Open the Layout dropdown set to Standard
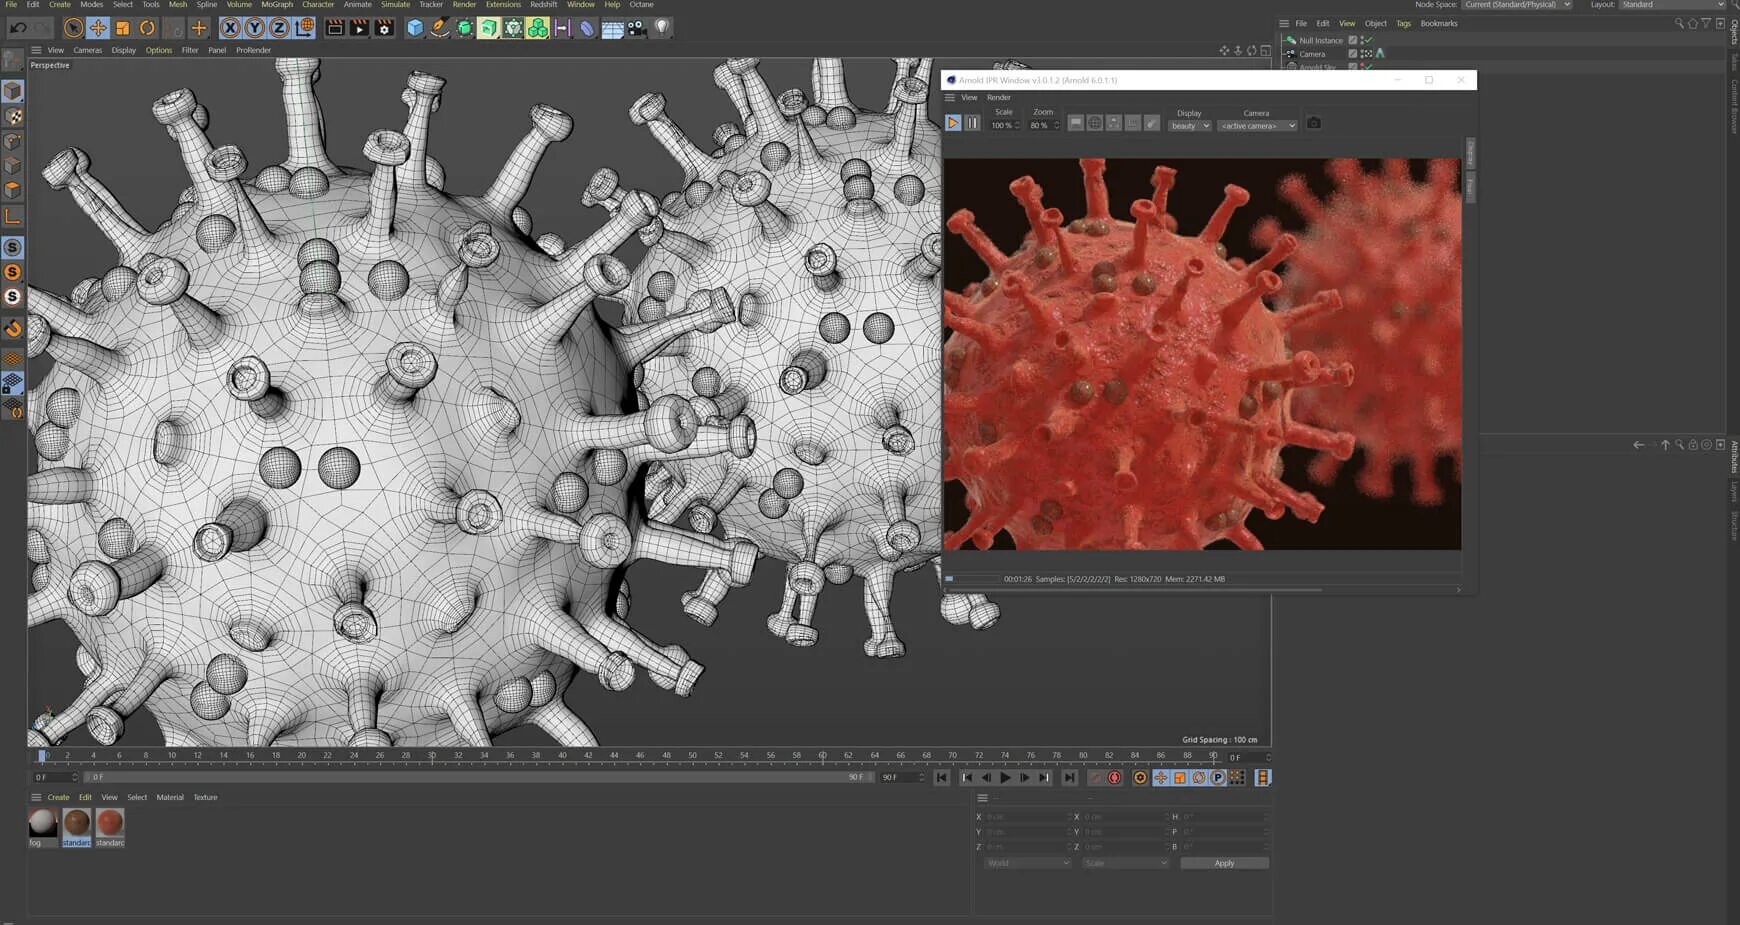Screen dimensions: 1740x925 1672,5
